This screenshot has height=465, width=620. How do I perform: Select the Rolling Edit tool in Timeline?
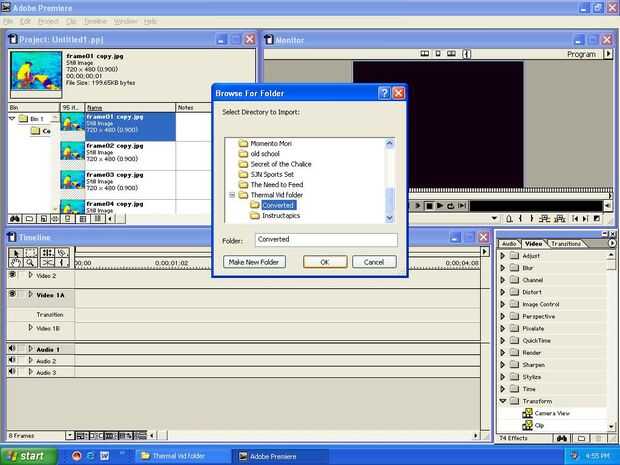tap(47, 253)
